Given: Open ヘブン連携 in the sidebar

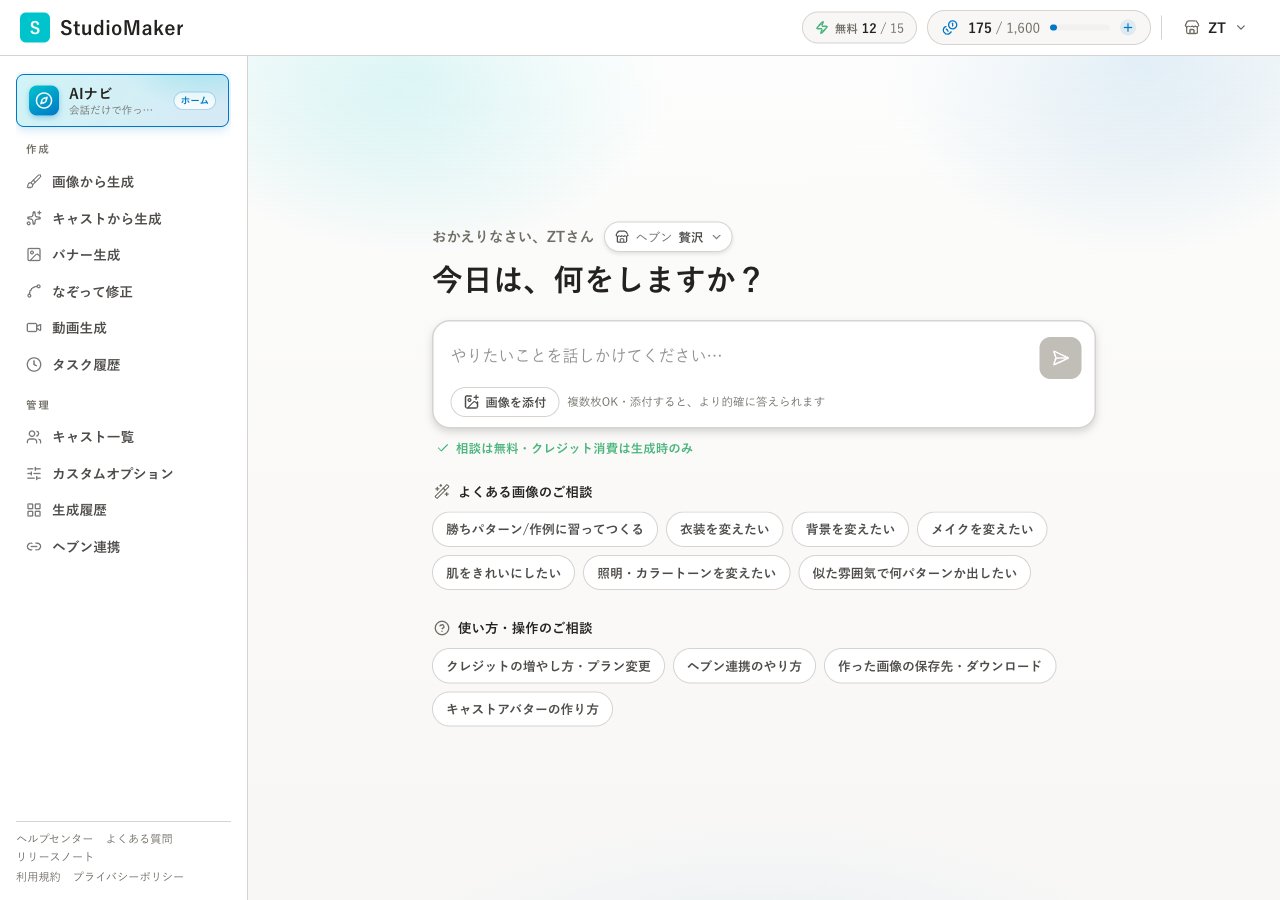Looking at the screenshot, I should (x=123, y=546).
